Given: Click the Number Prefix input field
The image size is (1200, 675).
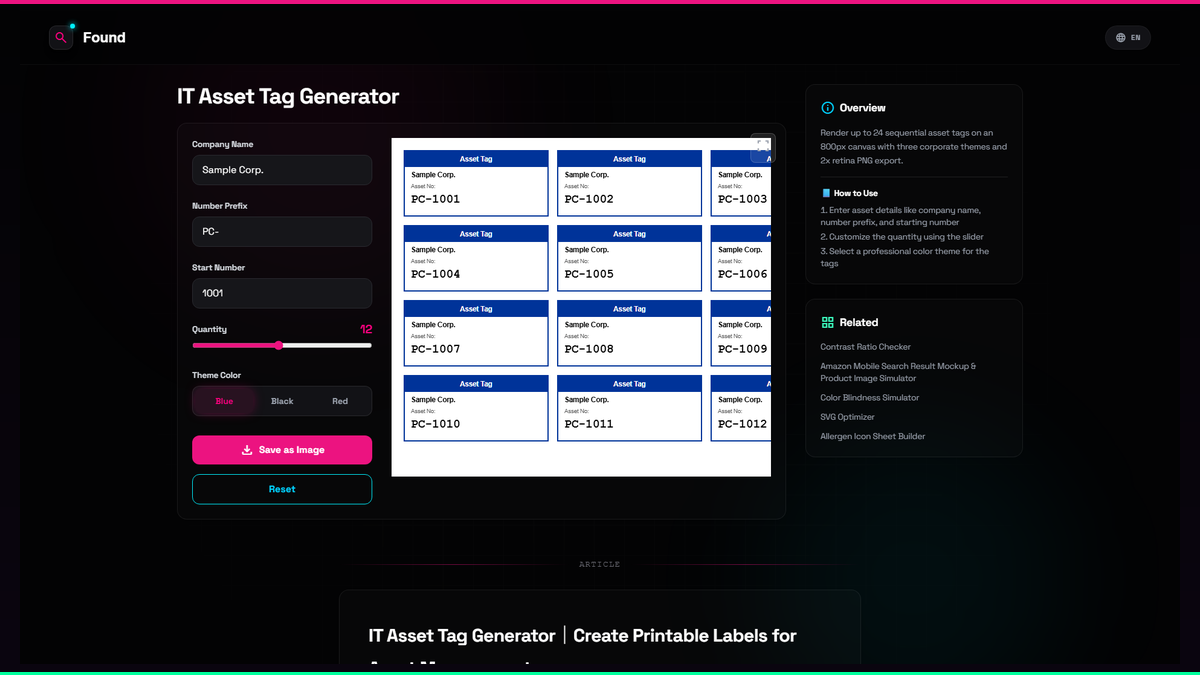Looking at the screenshot, I should pyautogui.click(x=282, y=232).
